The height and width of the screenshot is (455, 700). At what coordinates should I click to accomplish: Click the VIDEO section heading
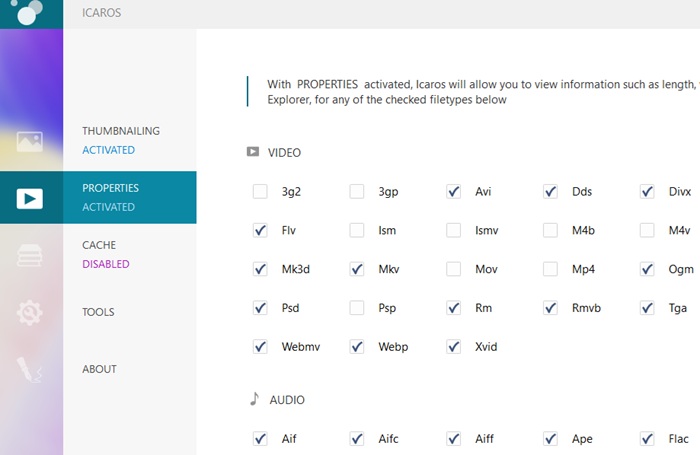(284, 153)
